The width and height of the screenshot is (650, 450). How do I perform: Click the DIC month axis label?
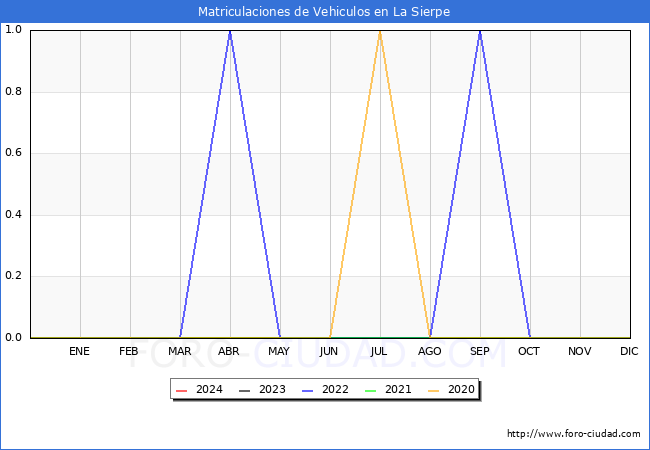point(629,351)
